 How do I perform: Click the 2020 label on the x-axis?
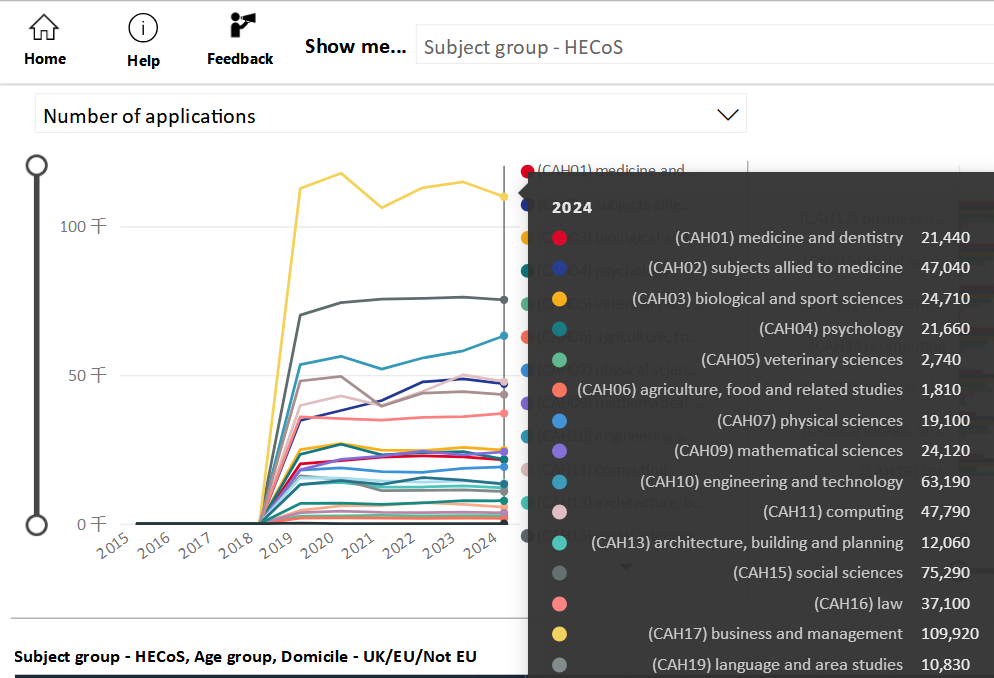316,546
